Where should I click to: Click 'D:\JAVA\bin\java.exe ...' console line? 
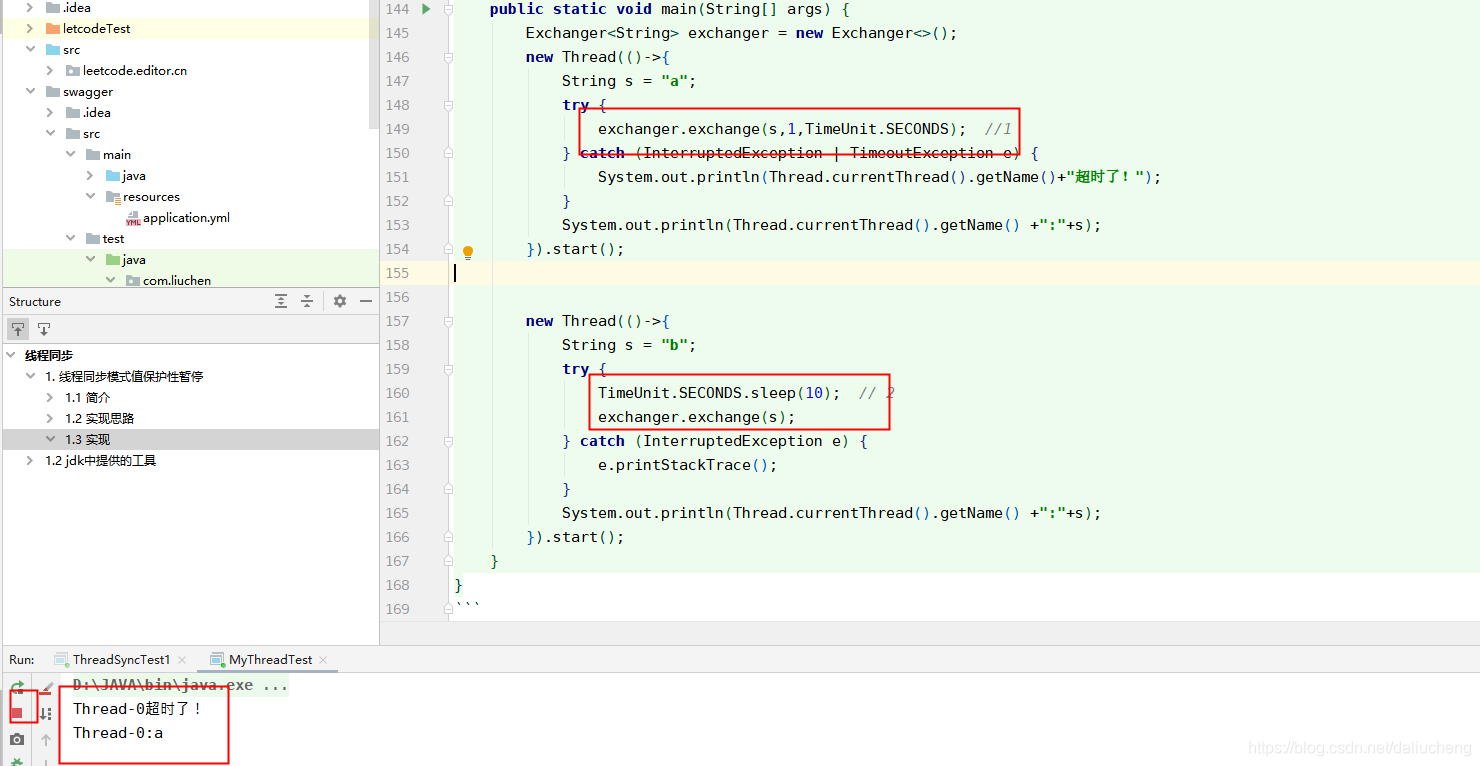click(180, 686)
